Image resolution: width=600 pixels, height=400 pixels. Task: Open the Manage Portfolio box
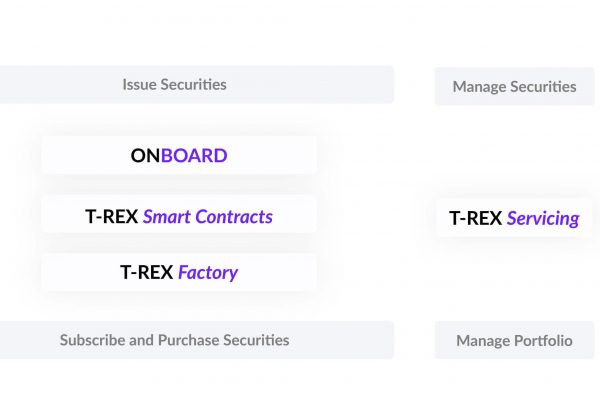[515, 340]
